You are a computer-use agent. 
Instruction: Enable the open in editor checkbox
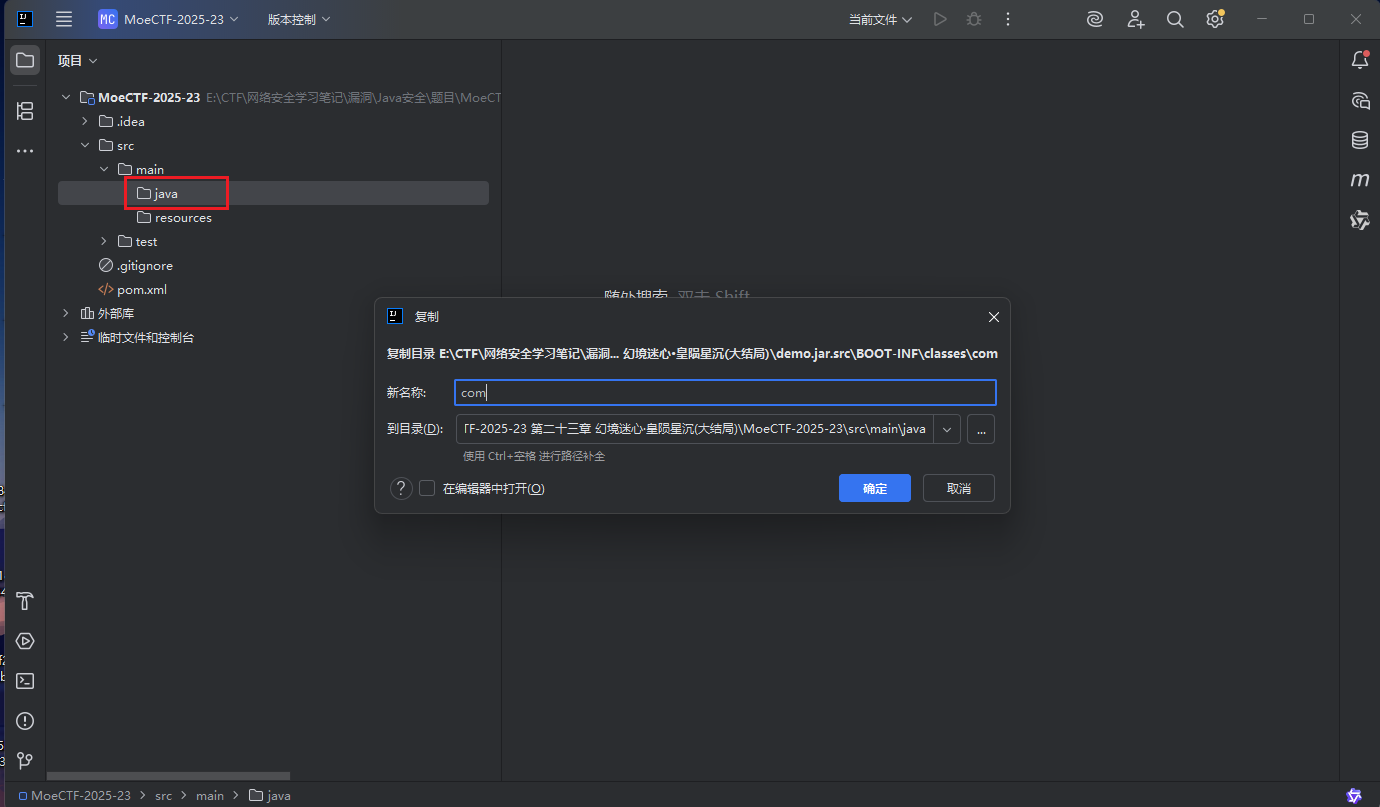click(x=427, y=488)
